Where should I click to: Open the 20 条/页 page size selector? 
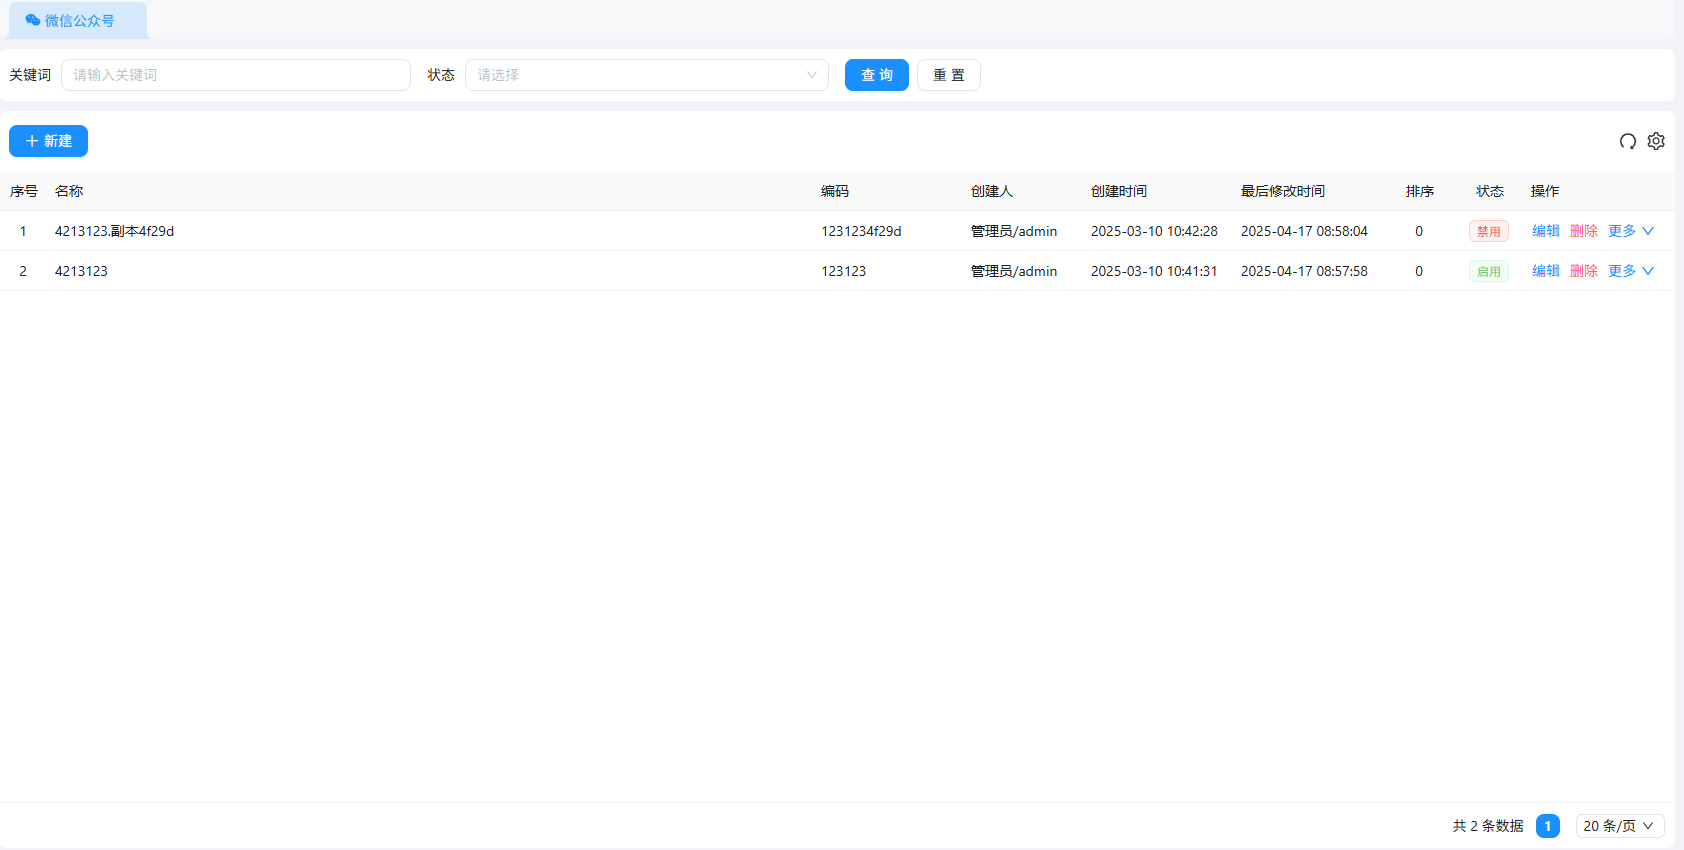[x=1619, y=826]
